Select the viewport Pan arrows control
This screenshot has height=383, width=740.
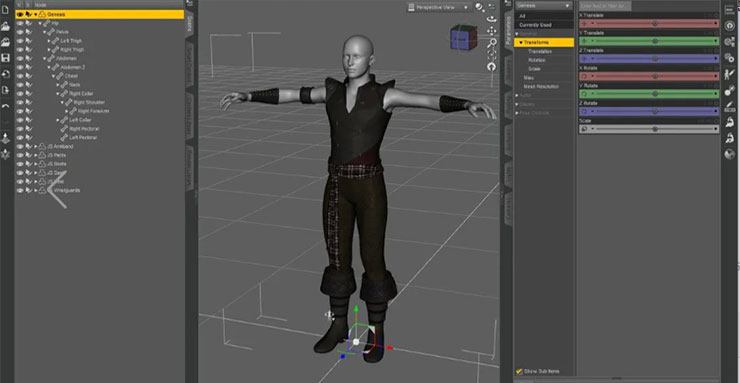pyautogui.click(x=492, y=31)
